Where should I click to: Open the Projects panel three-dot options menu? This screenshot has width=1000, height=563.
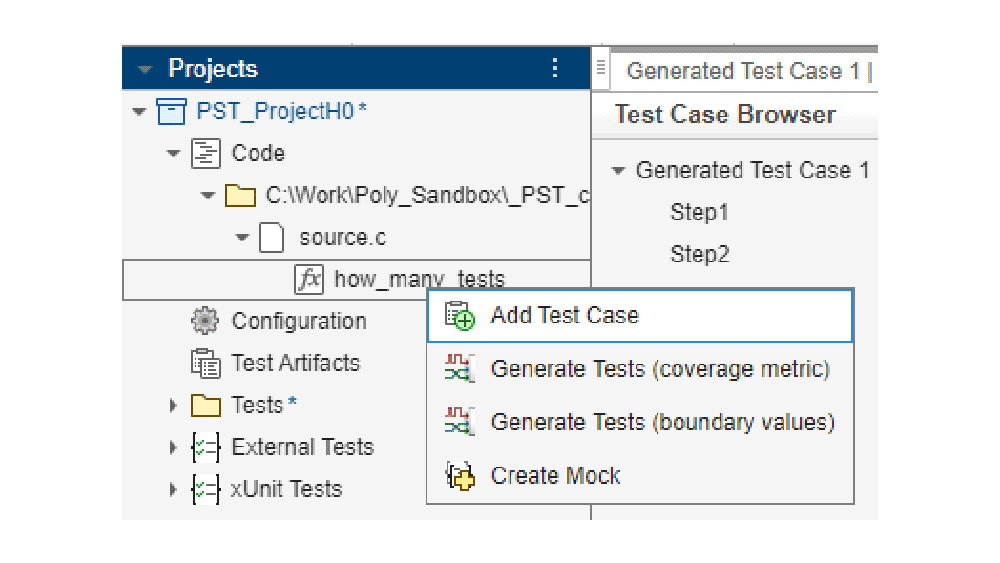pos(556,68)
